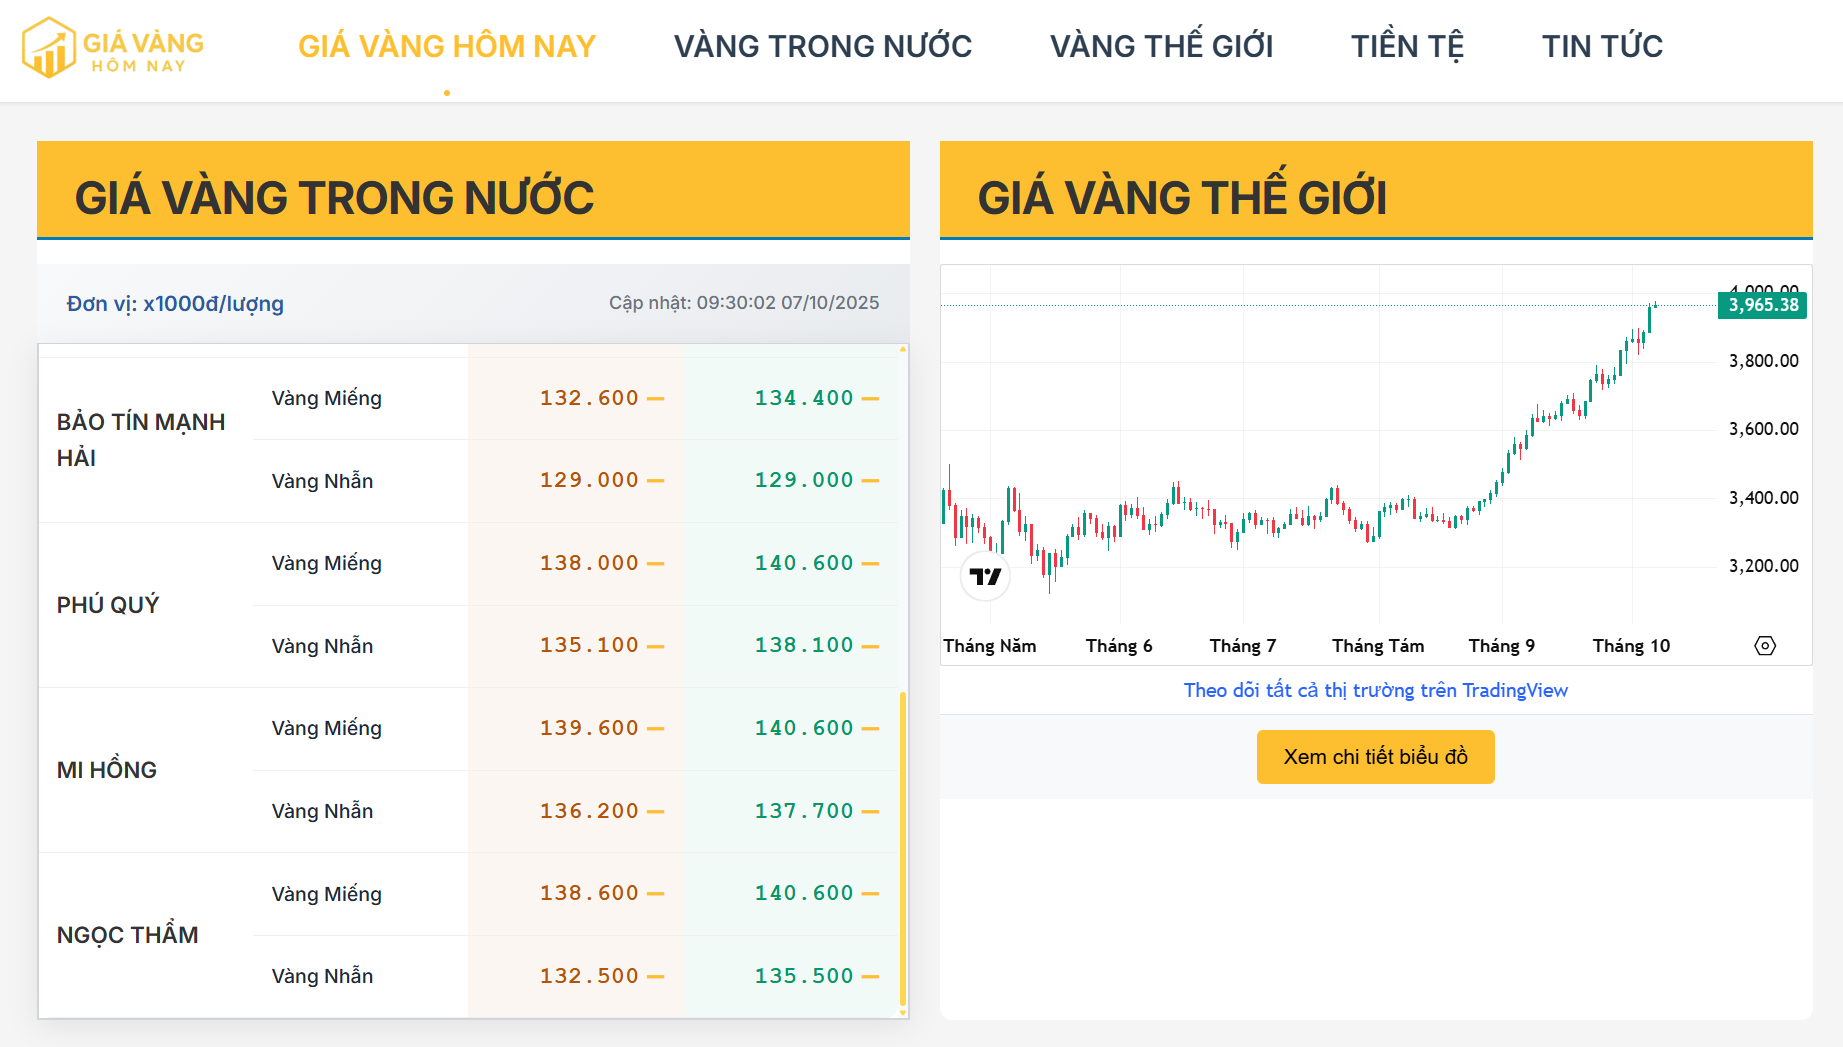Click the price table yellow scrollbar thumb
This screenshot has width=1843, height=1047.
[903, 848]
